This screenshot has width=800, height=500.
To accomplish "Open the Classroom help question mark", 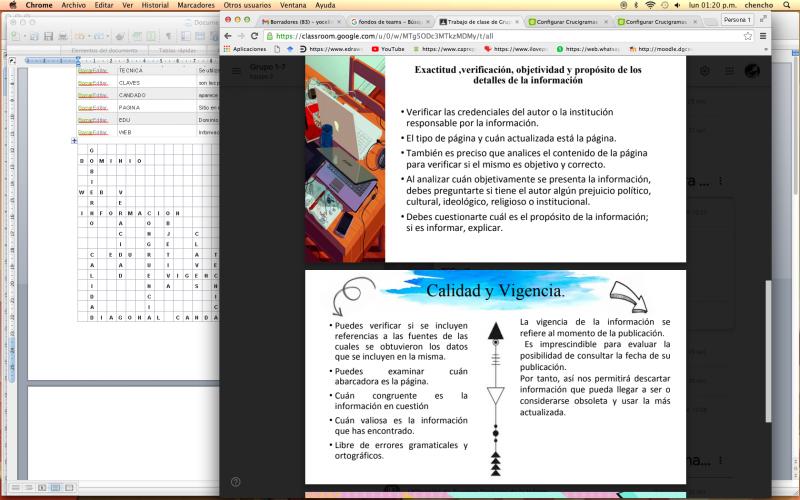I will pos(235,482).
